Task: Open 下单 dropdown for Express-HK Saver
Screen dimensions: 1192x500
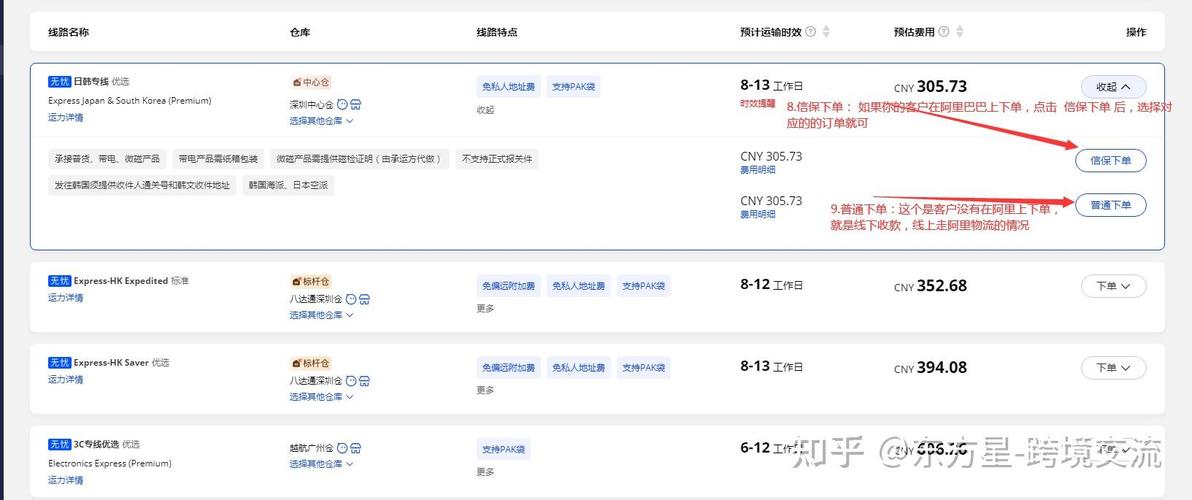Action: click(x=1113, y=368)
